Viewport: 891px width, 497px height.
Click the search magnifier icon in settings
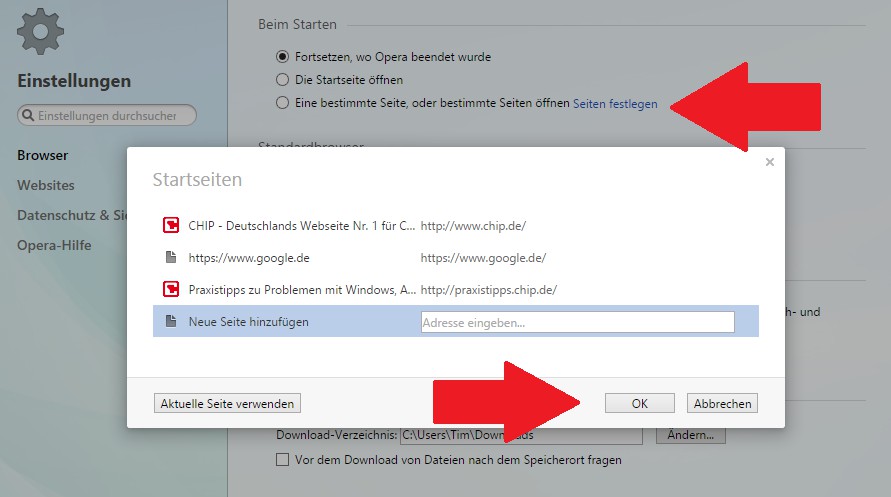tap(28, 116)
